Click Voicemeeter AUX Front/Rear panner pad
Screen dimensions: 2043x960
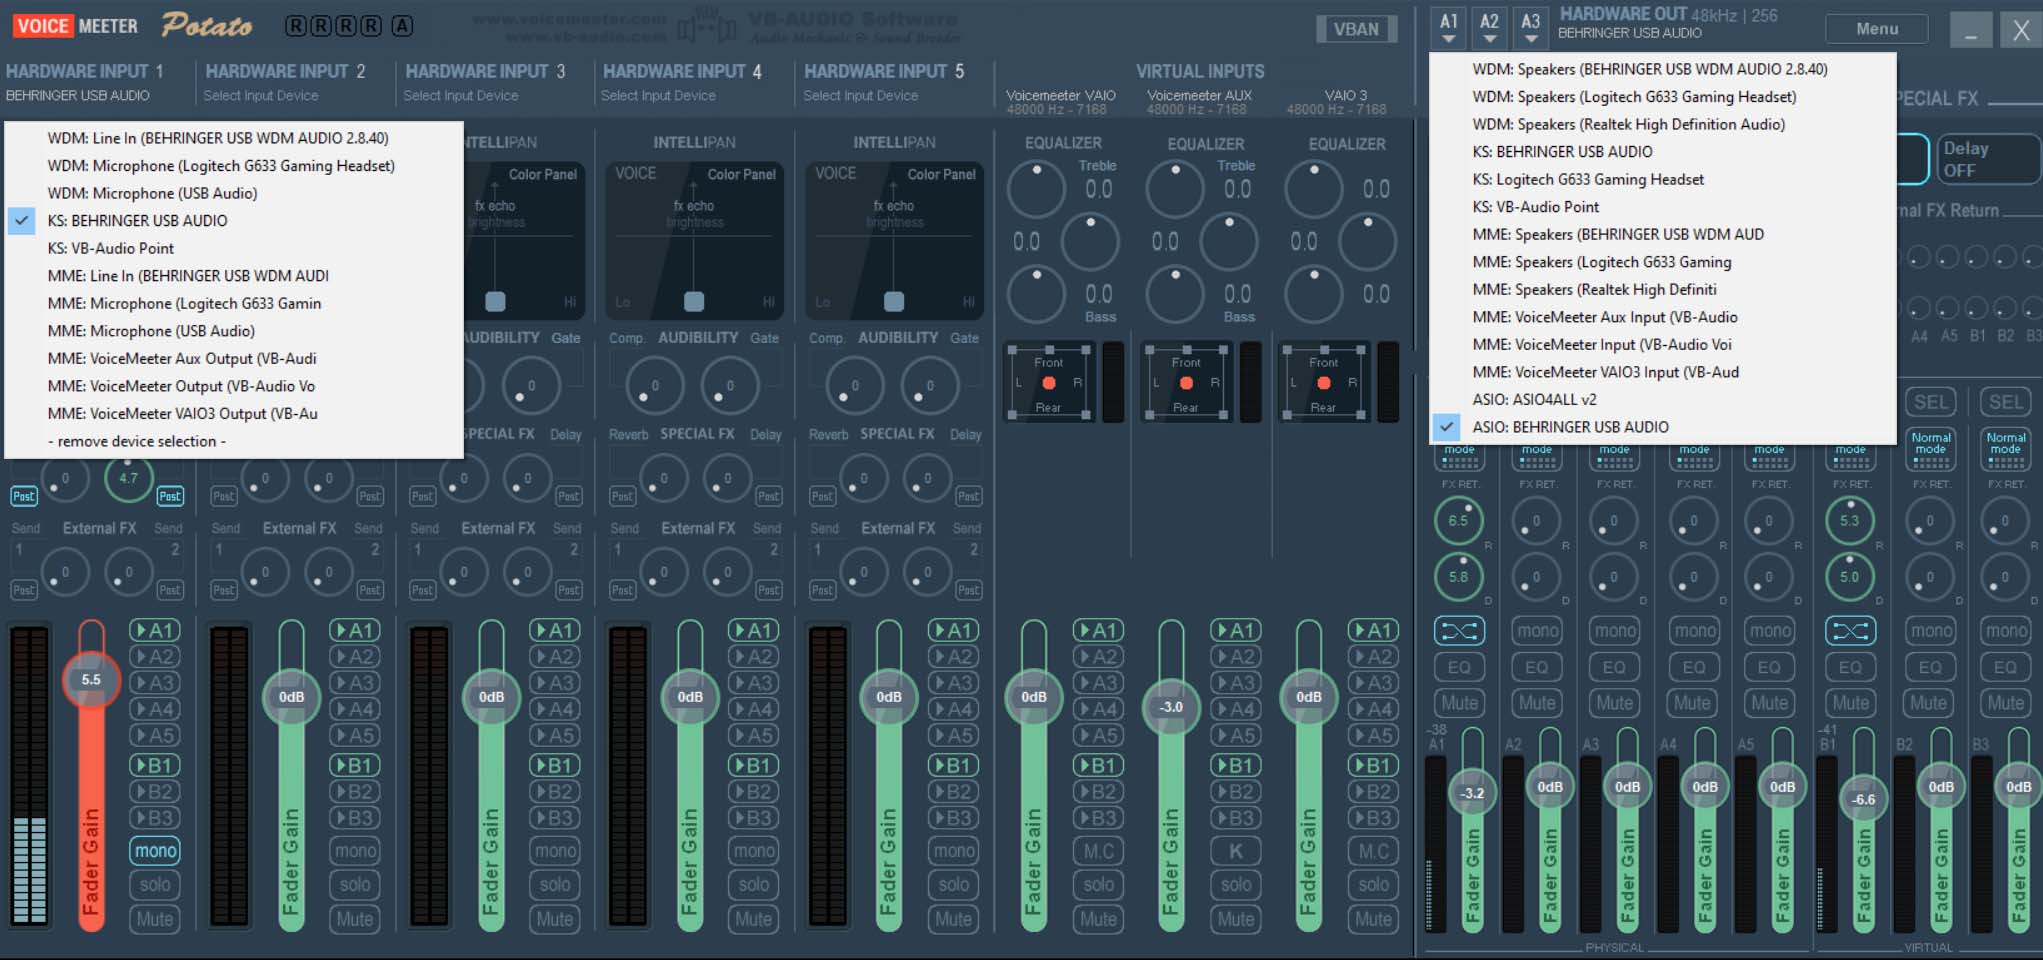(1186, 382)
